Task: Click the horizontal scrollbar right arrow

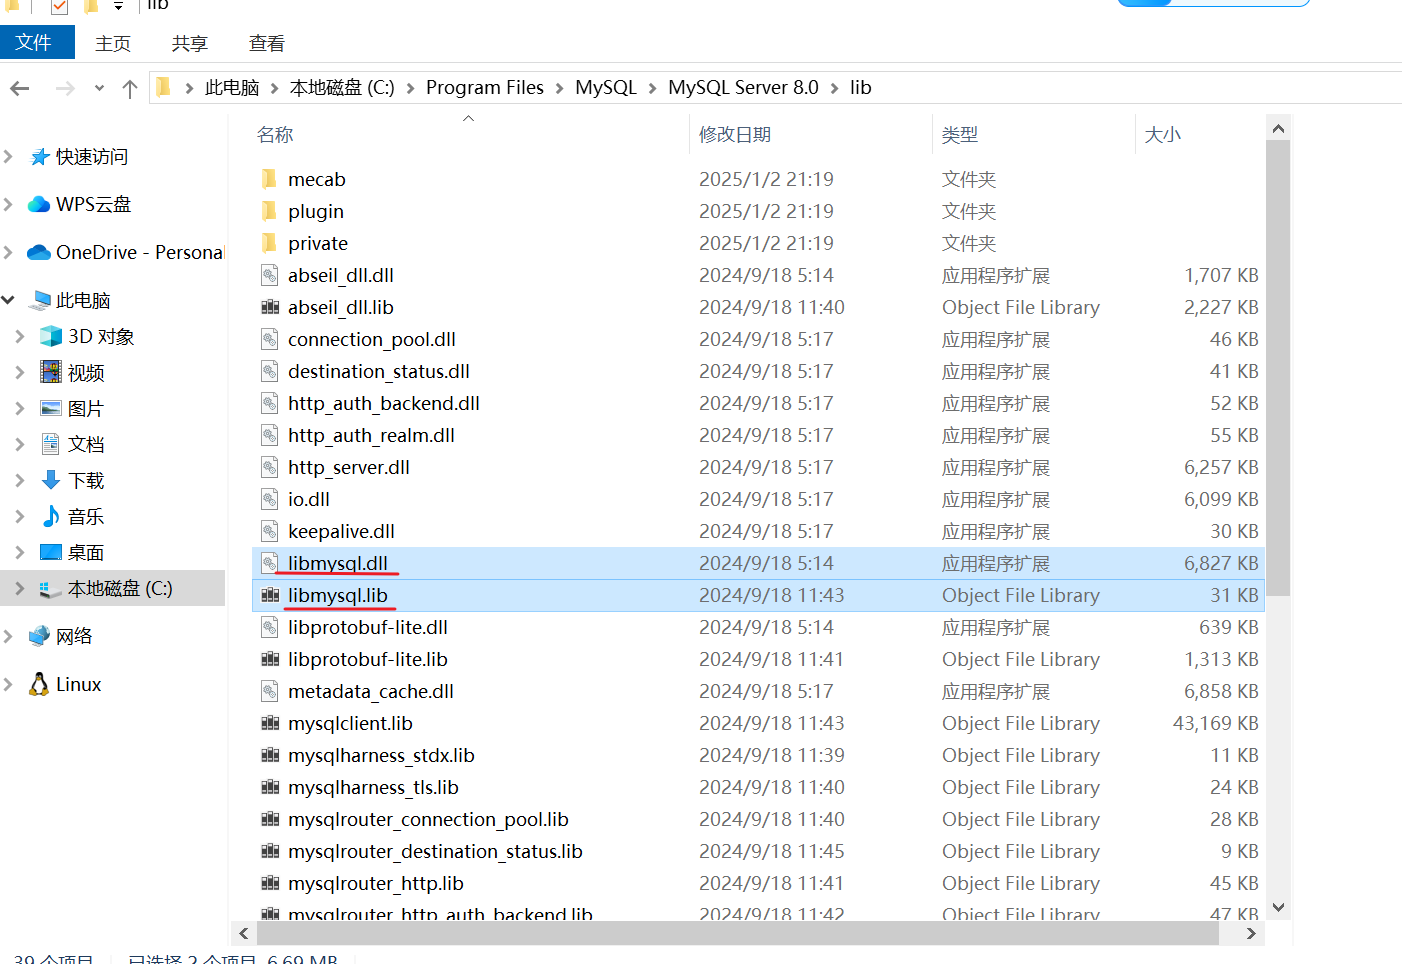Action: coord(1249,933)
